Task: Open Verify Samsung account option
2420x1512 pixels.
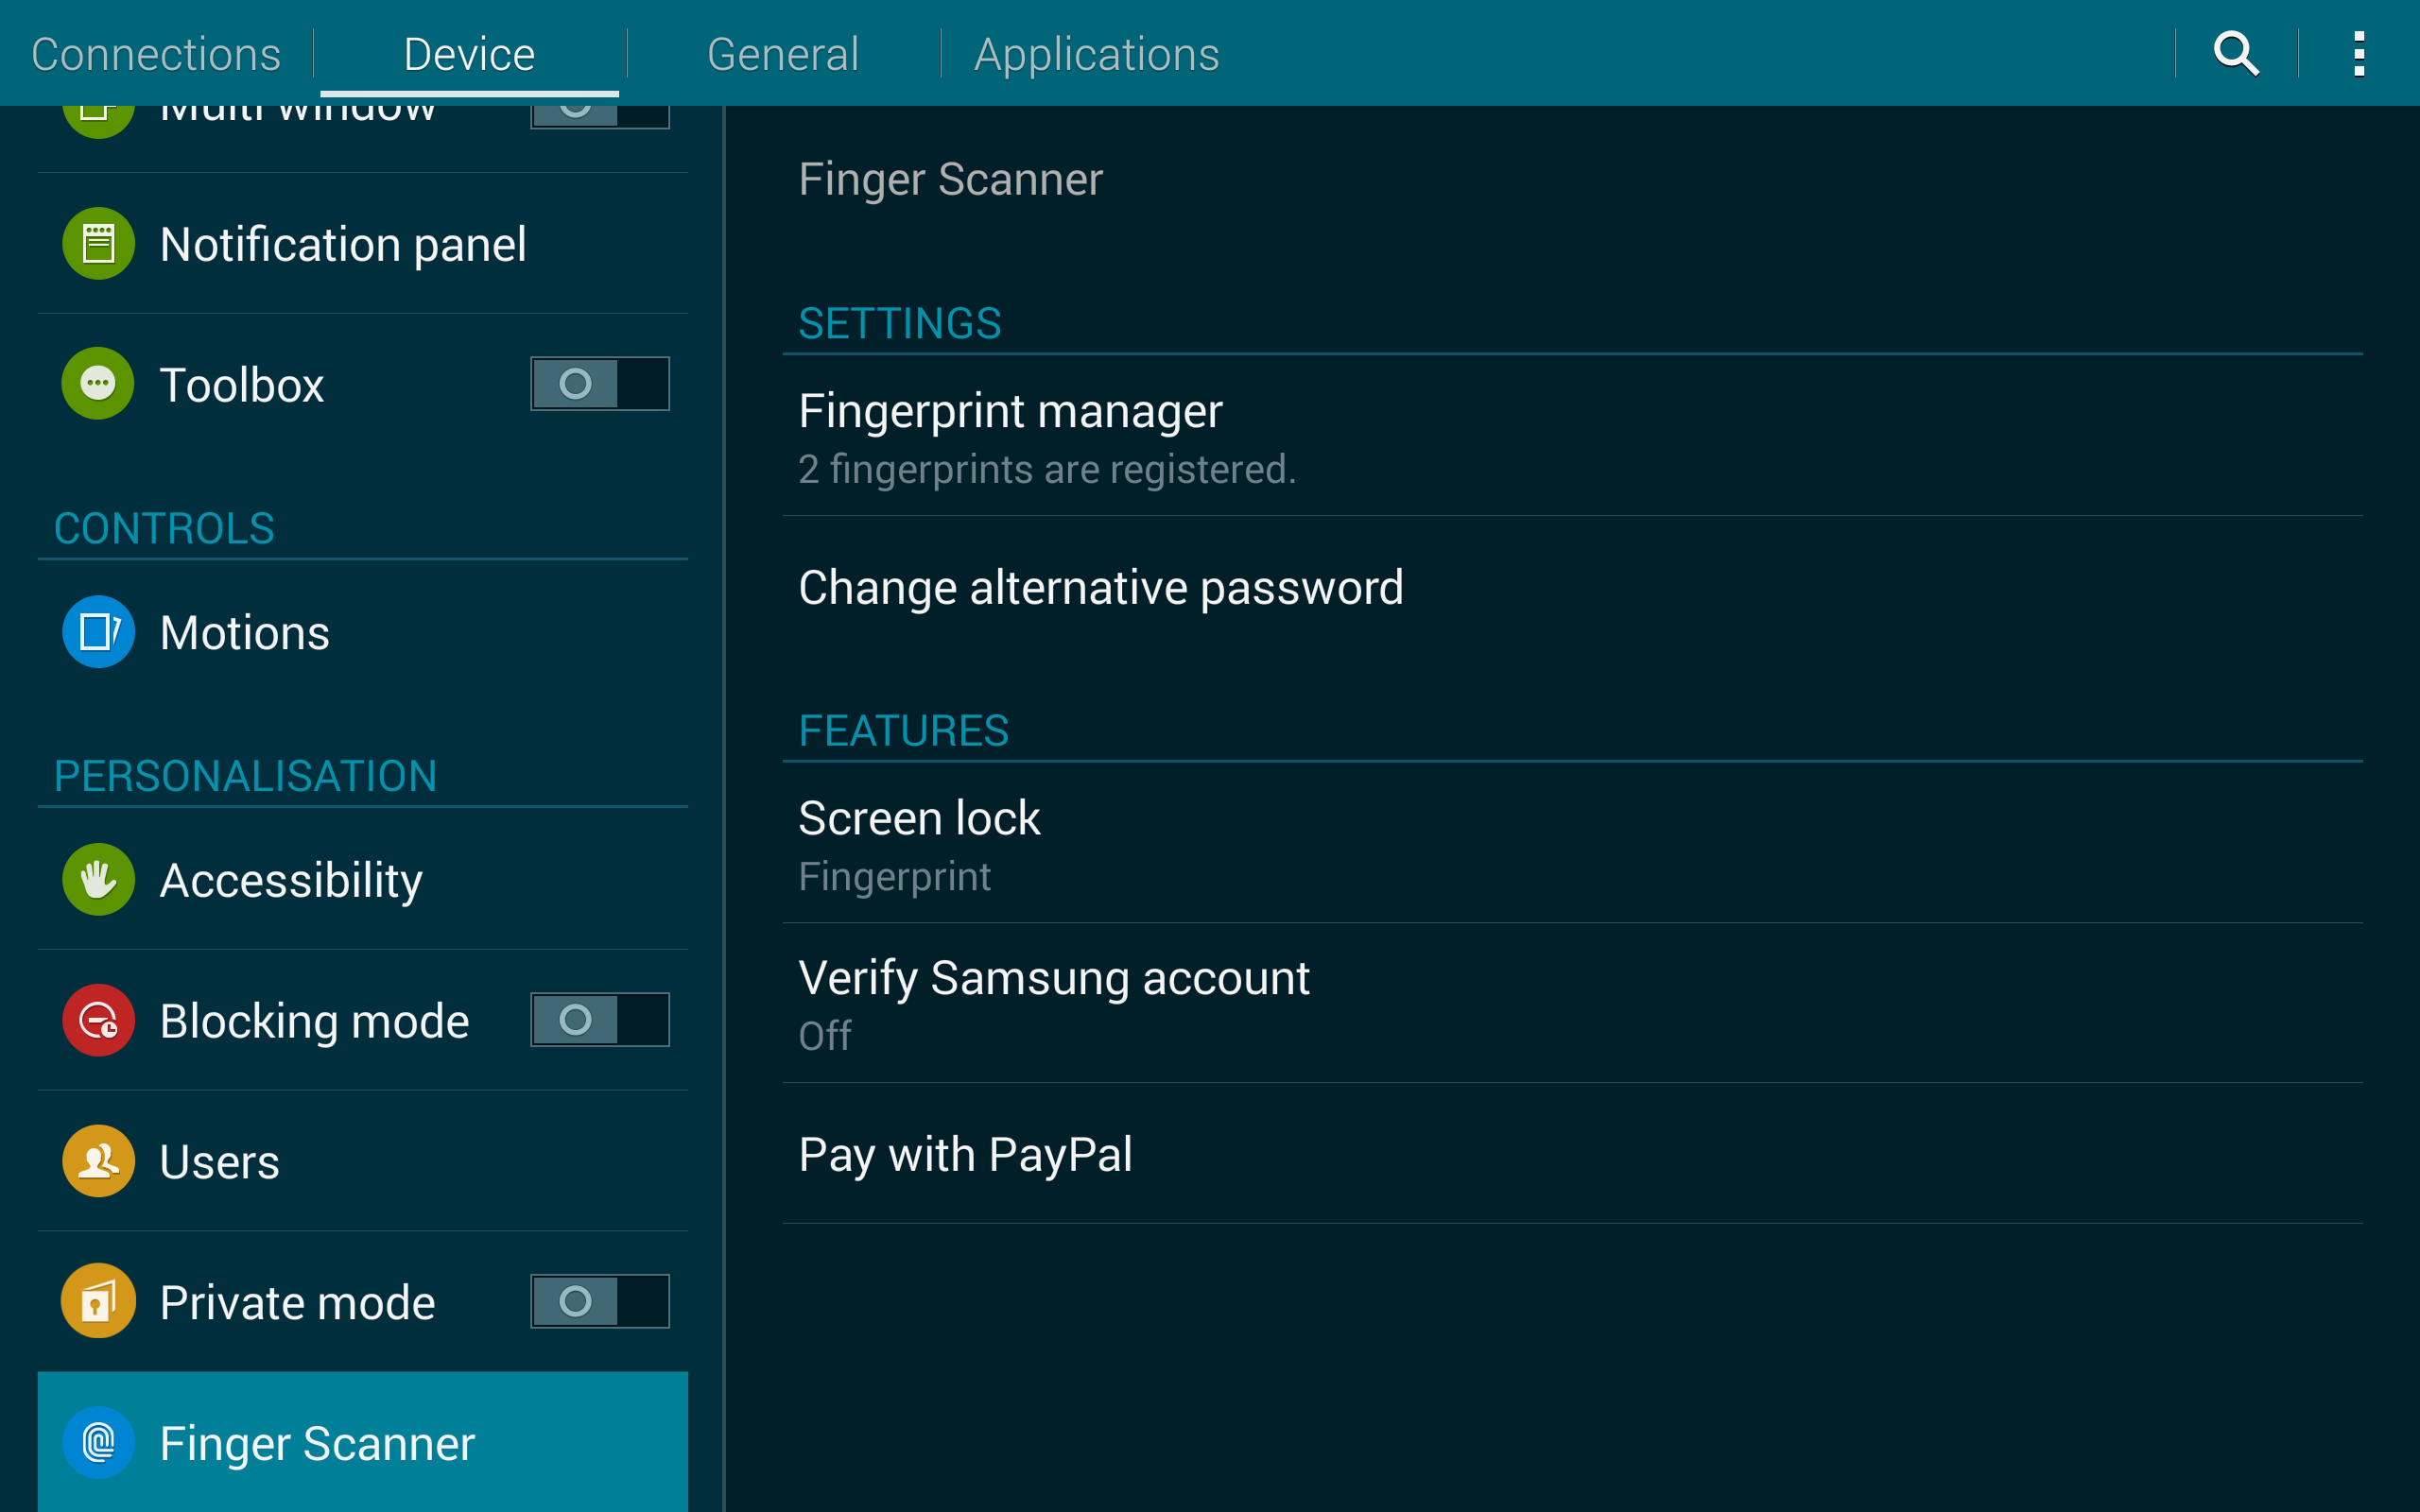Action: tap(1572, 1003)
